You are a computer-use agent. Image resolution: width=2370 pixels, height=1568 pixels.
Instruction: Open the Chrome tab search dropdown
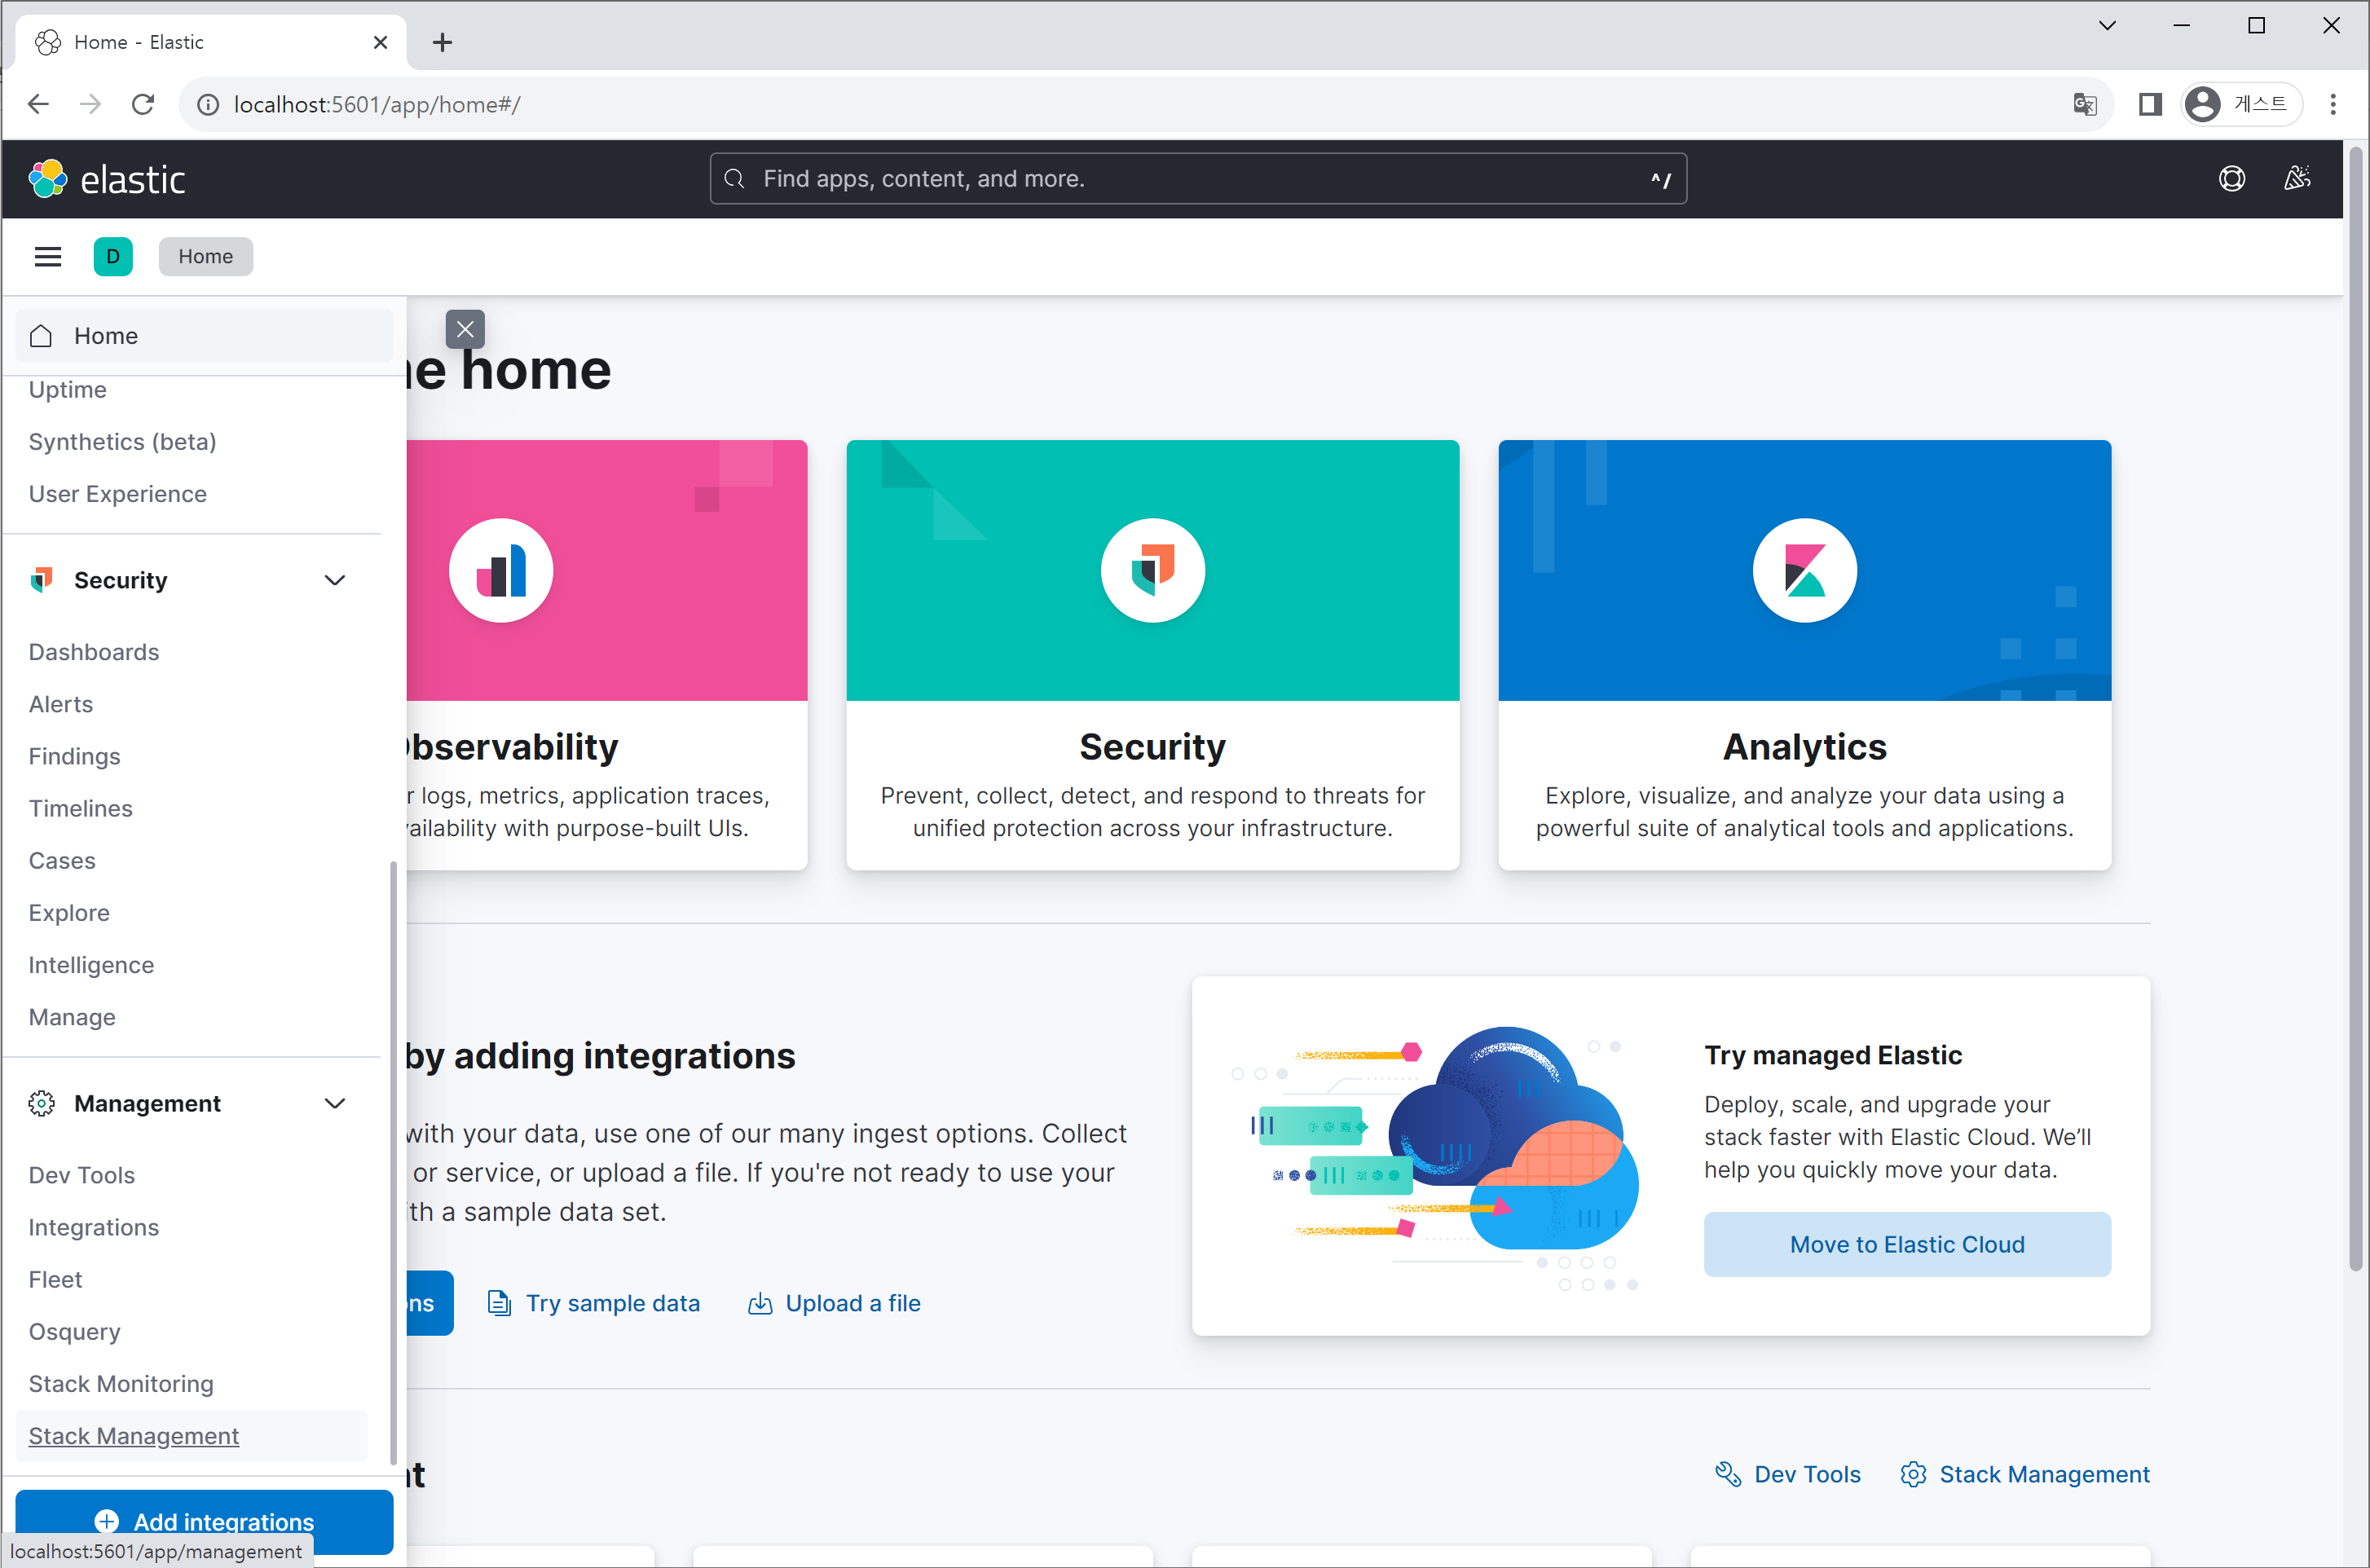click(2107, 26)
